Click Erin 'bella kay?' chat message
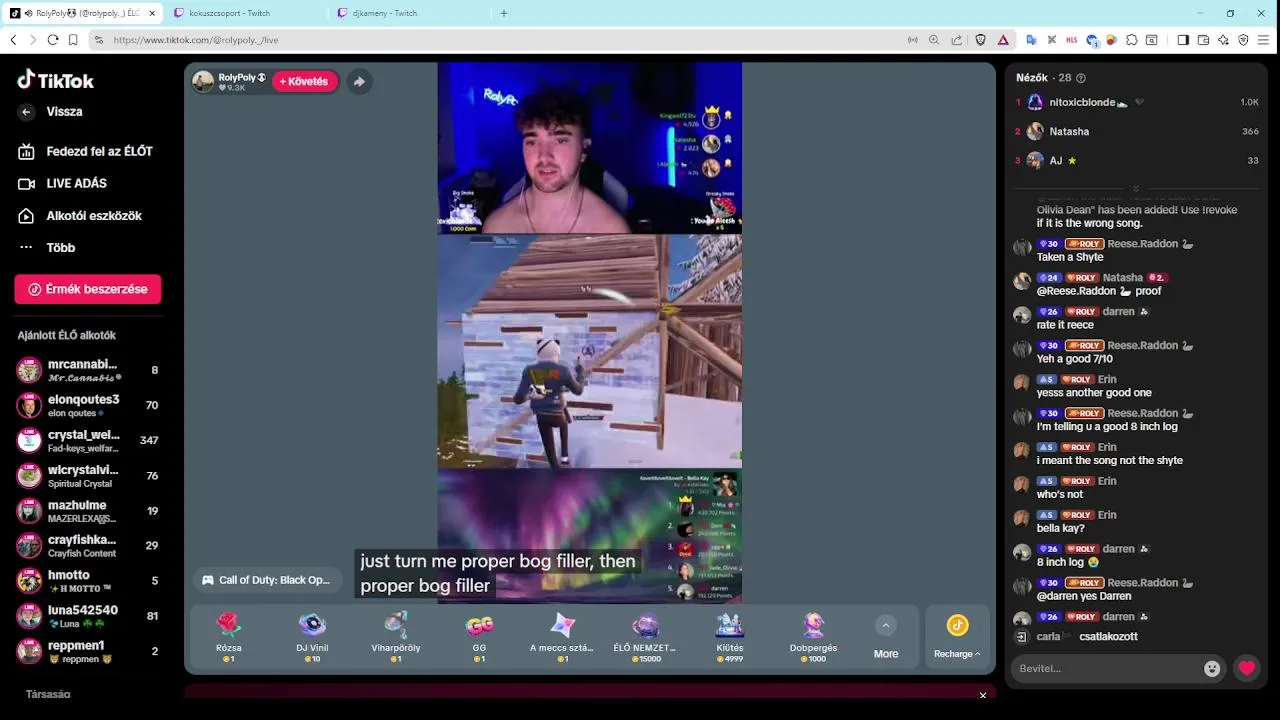The width and height of the screenshot is (1280, 720). pos(1060,528)
